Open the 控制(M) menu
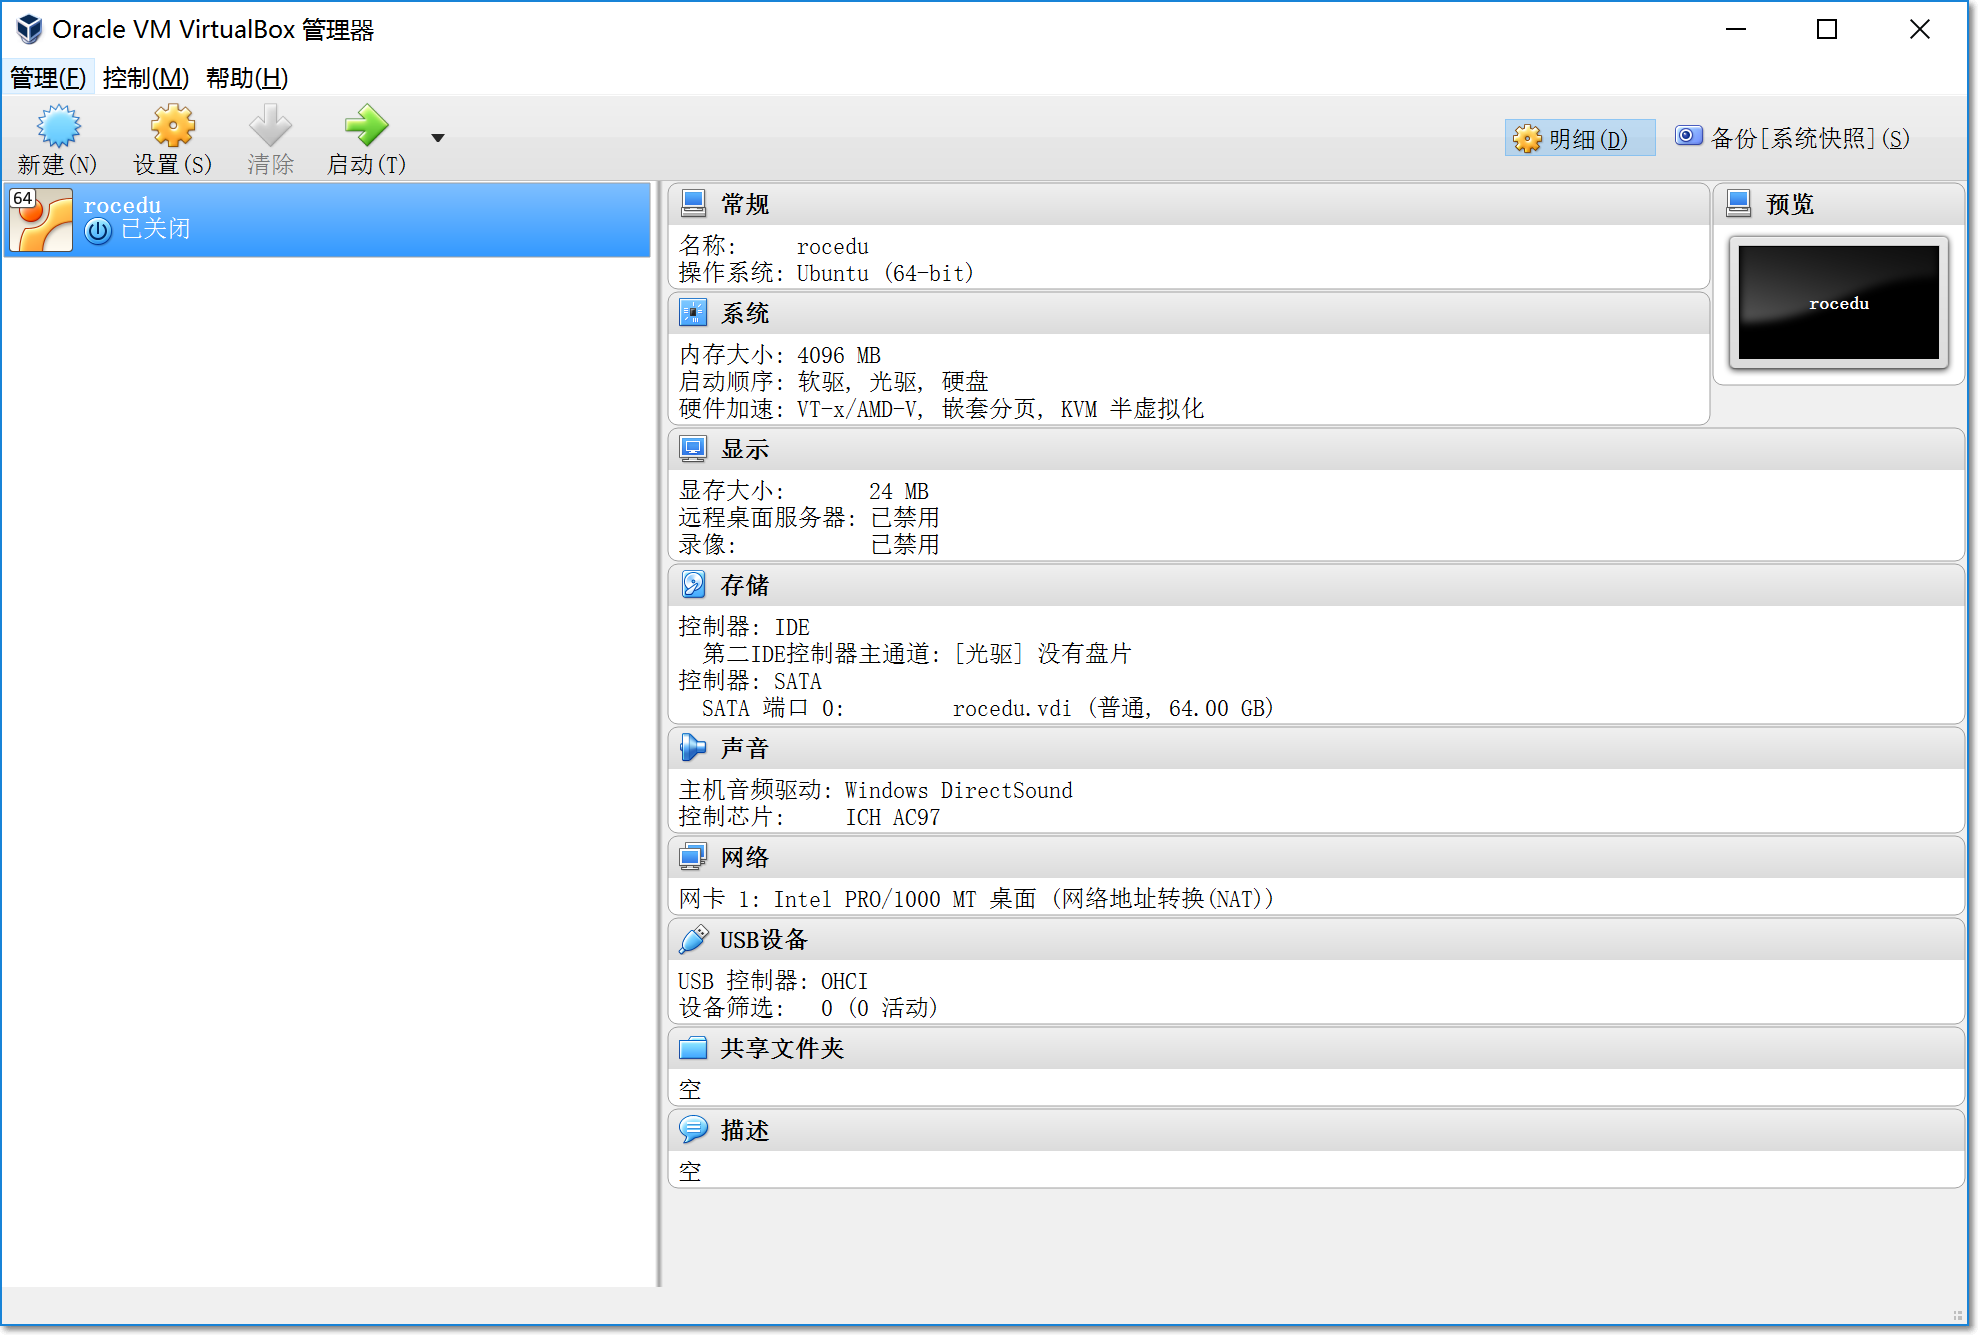The image size is (1978, 1335). [x=146, y=78]
